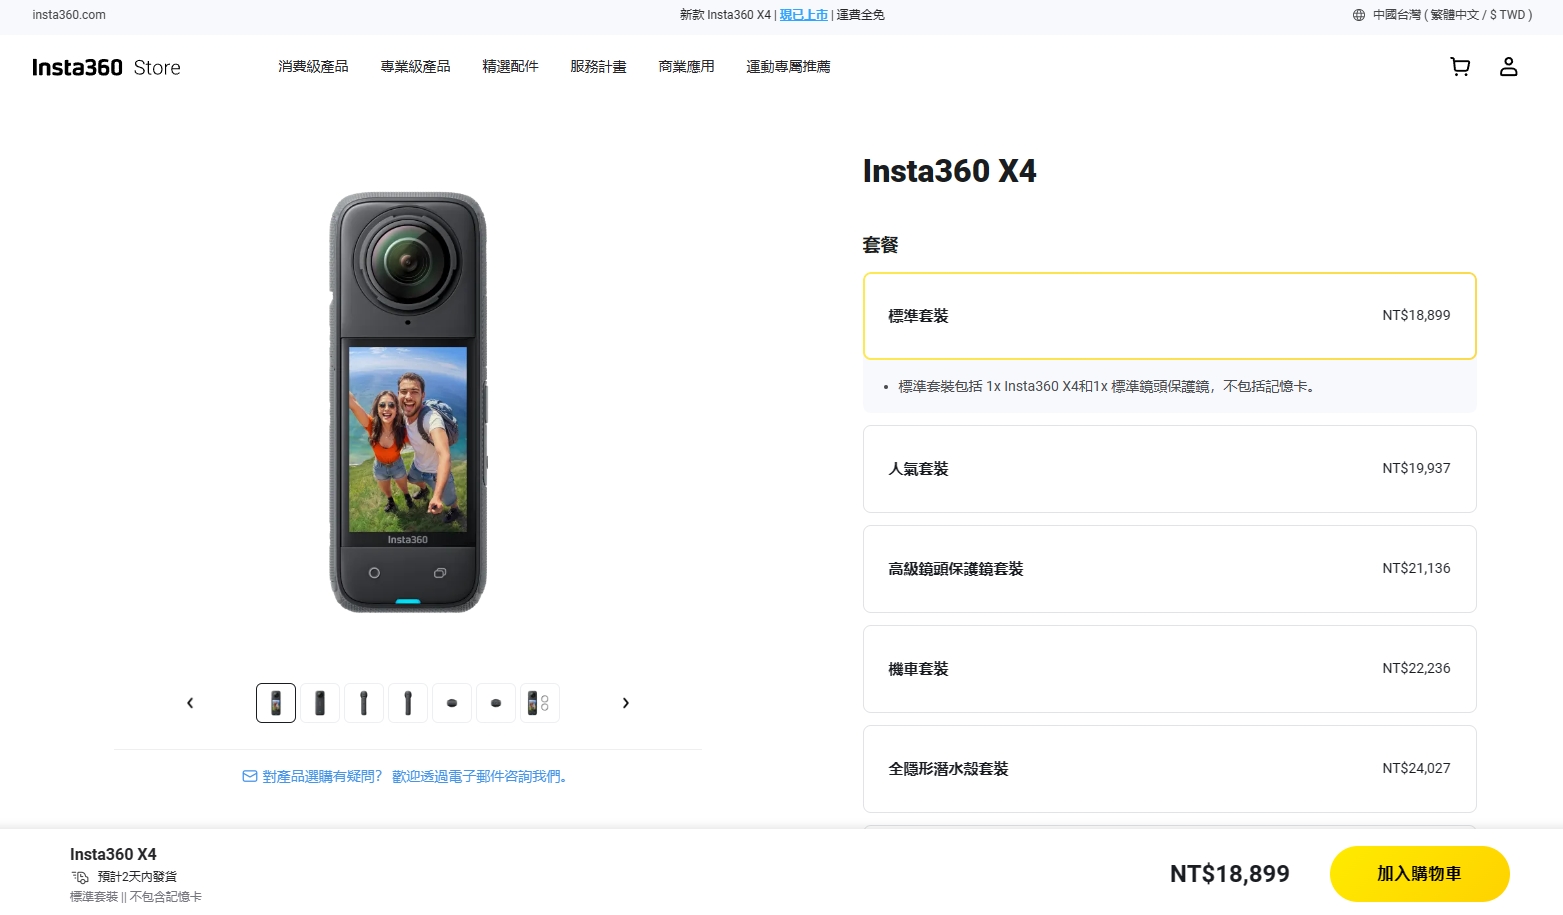Image resolution: width=1563 pixels, height=915 pixels.
Task: Open the 服務計畫 menu
Action: [598, 67]
